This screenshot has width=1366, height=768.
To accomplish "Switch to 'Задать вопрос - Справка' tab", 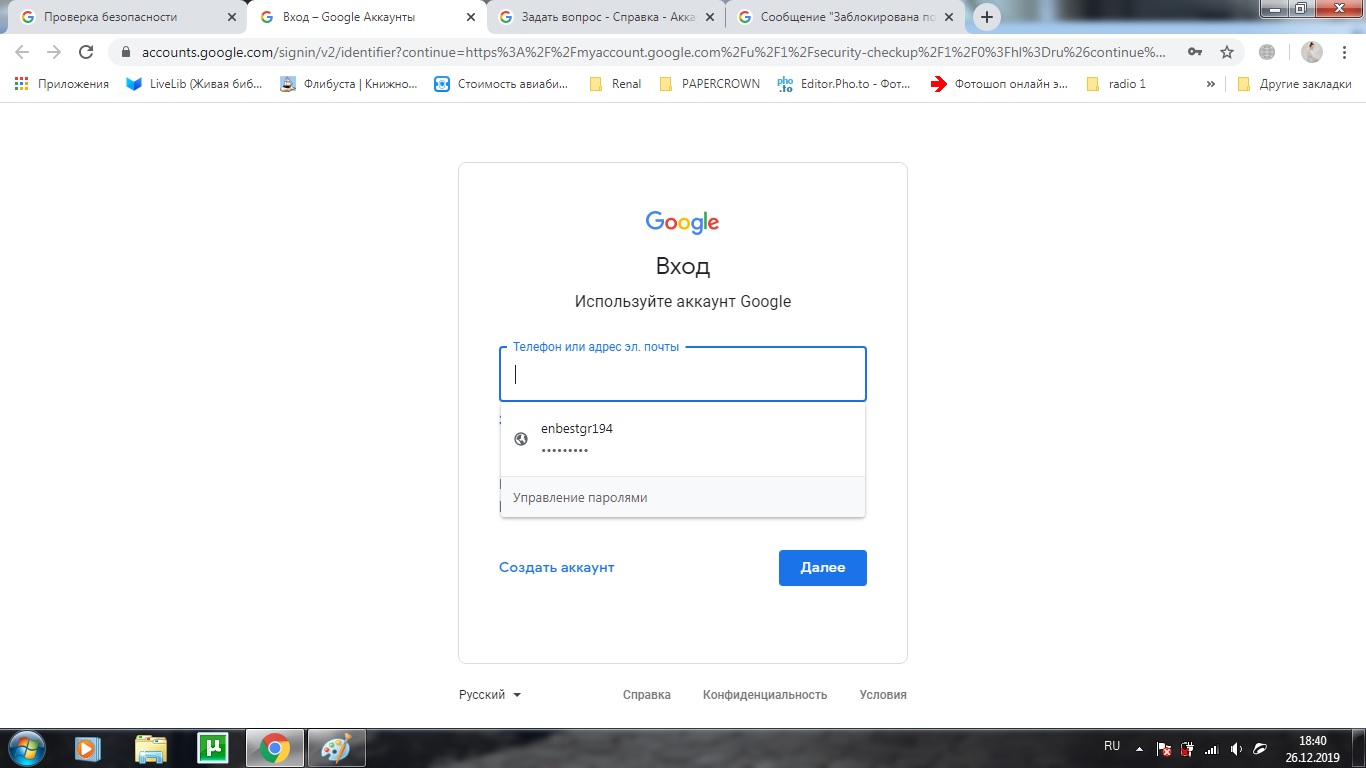I will pyautogui.click(x=604, y=17).
